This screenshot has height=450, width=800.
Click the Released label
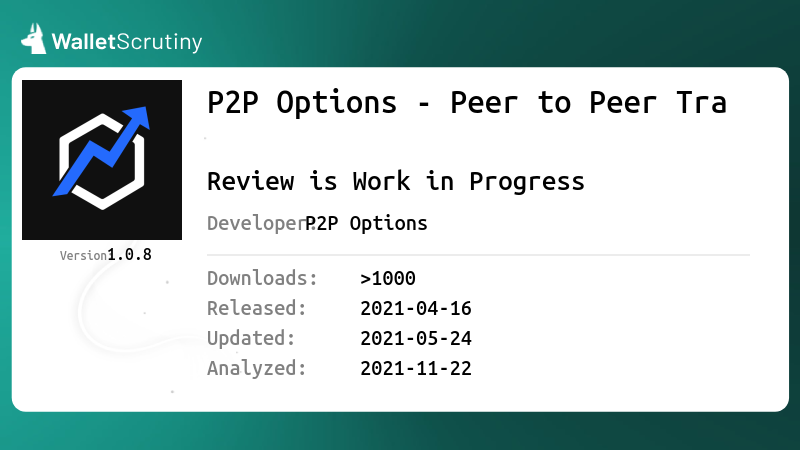pyautogui.click(x=257, y=309)
